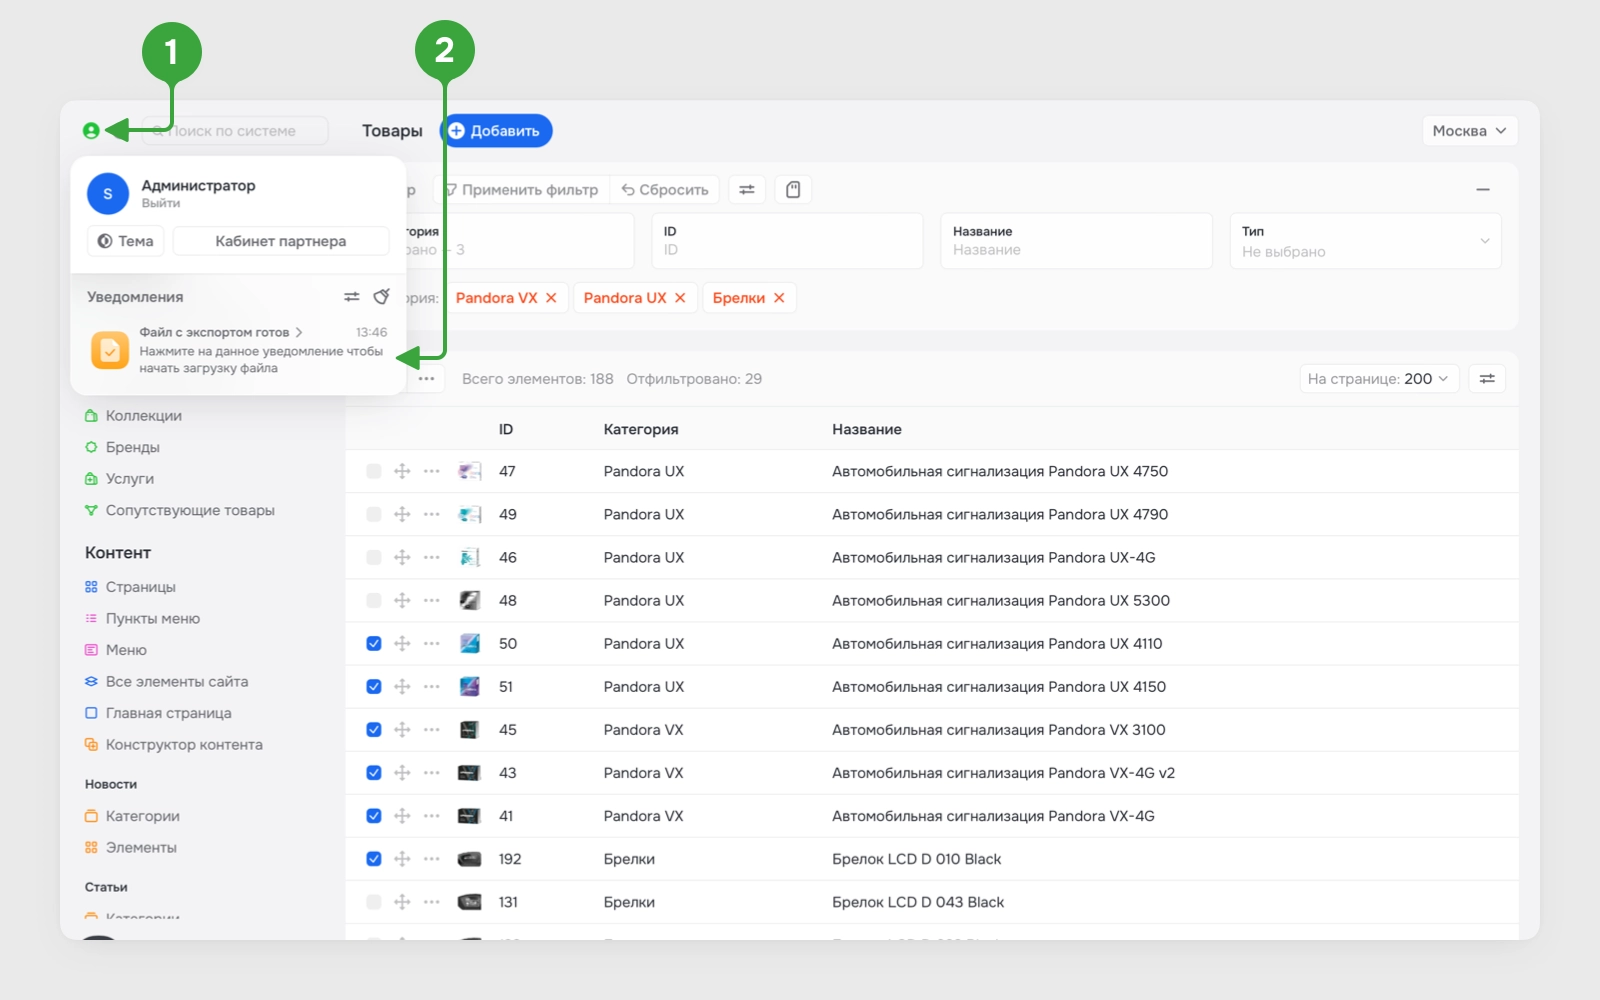This screenshot has height=1000, width=1600.
Task: Uncheck the checkbox for Брелок LCD D 010 Black
Action: pos(374,859)
